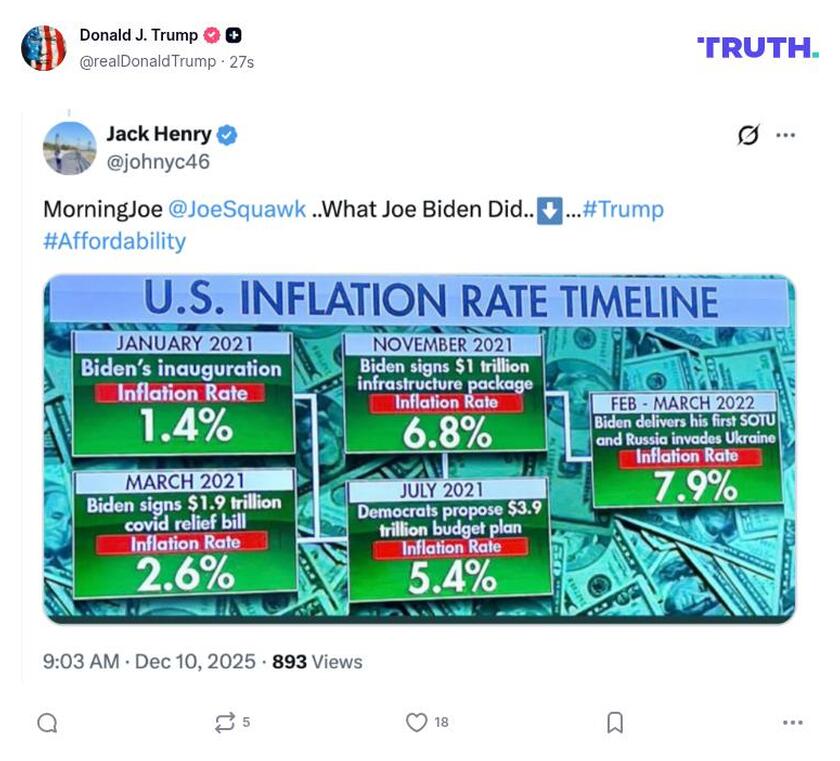Open the #Affordability hashtag link

114,240
